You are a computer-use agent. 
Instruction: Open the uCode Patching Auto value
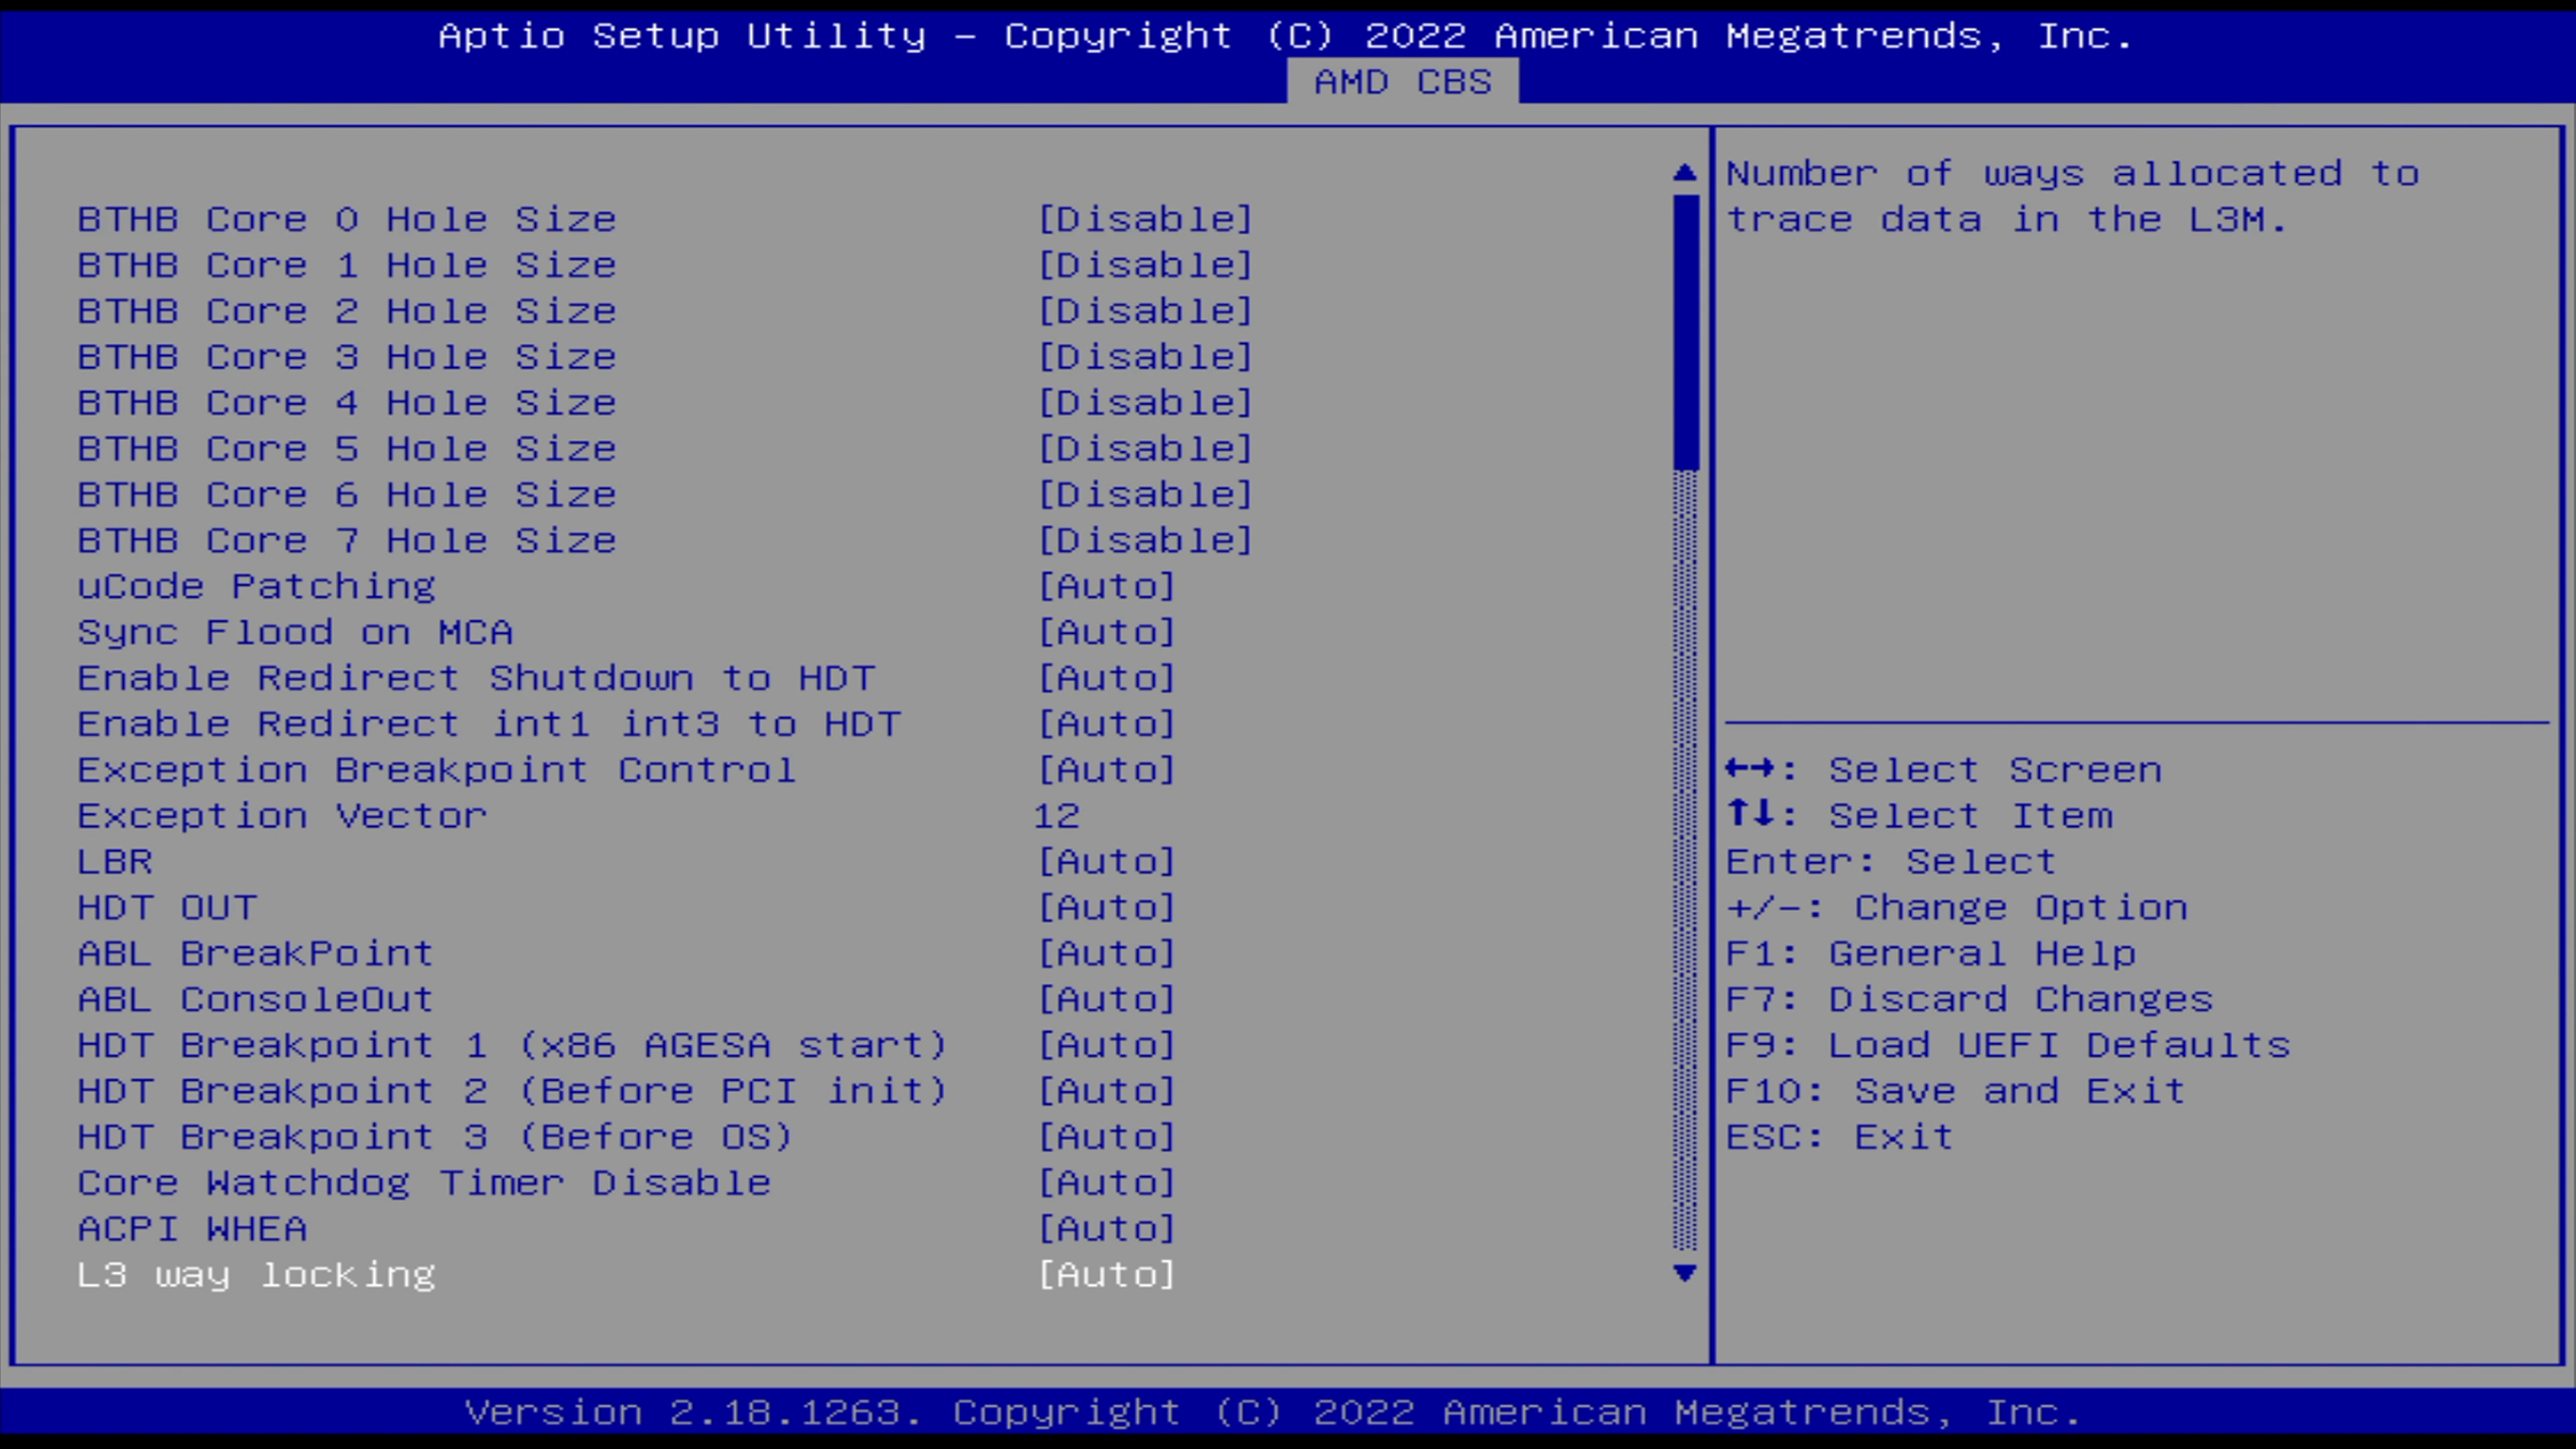tap(1106, 586)
